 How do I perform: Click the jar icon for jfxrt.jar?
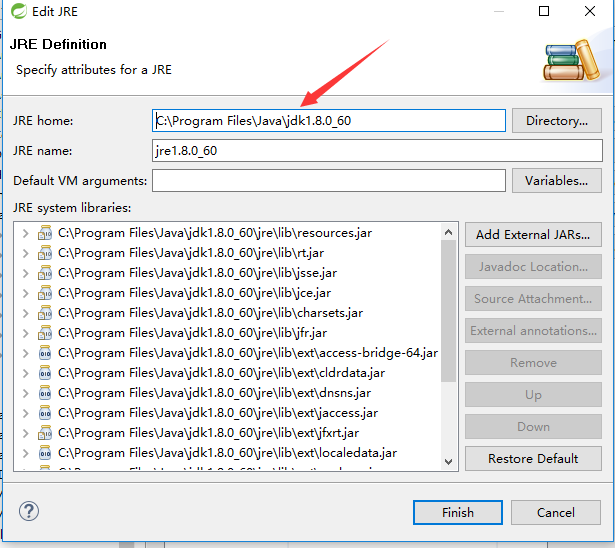coord(45,433)
